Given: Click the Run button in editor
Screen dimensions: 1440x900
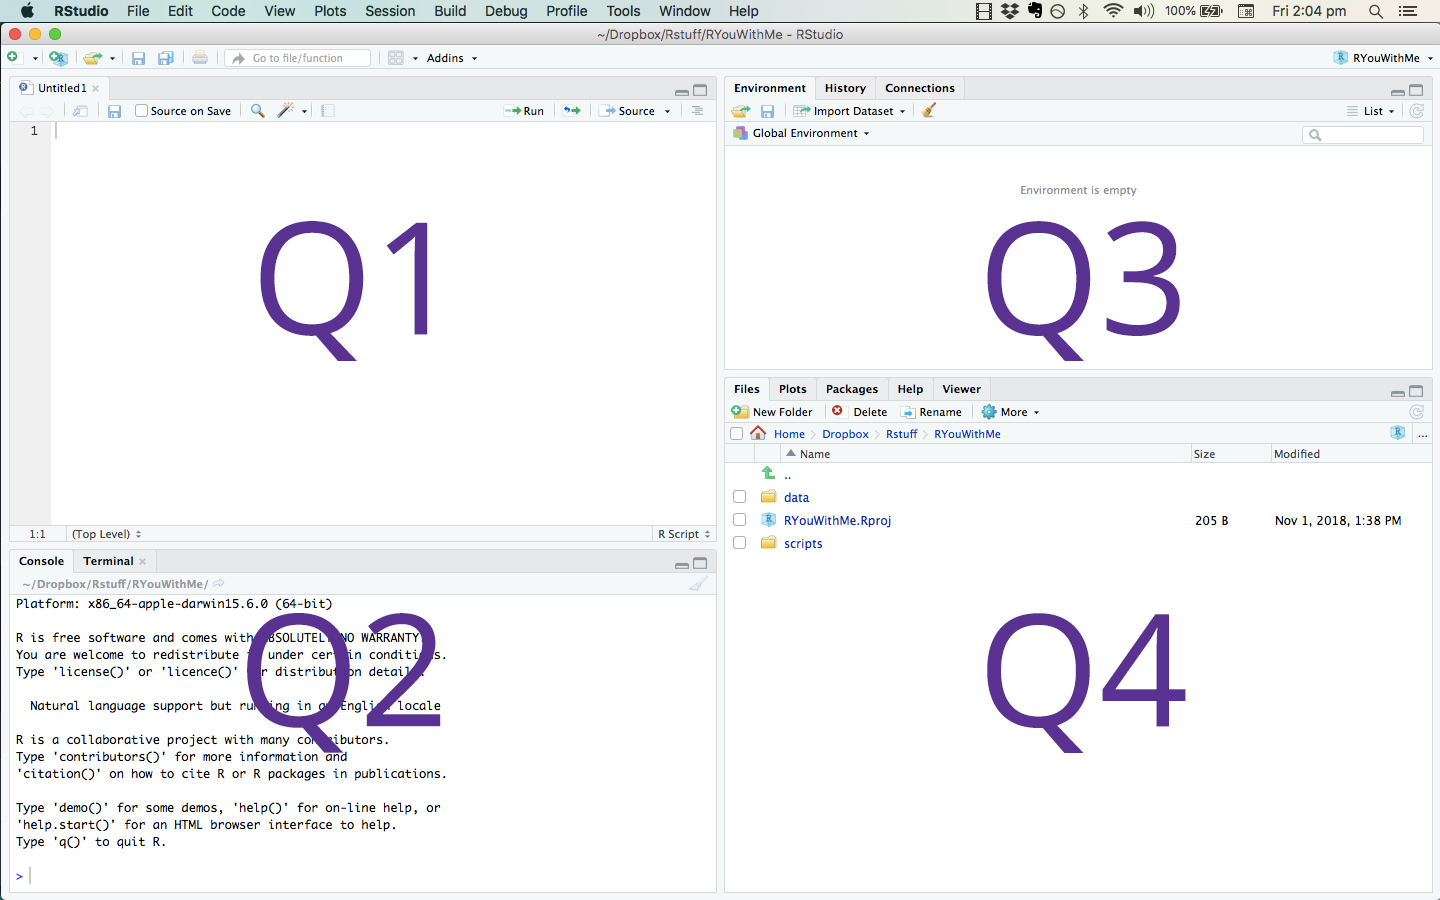Looking at the screenshot, I should (x=525, y=111).
